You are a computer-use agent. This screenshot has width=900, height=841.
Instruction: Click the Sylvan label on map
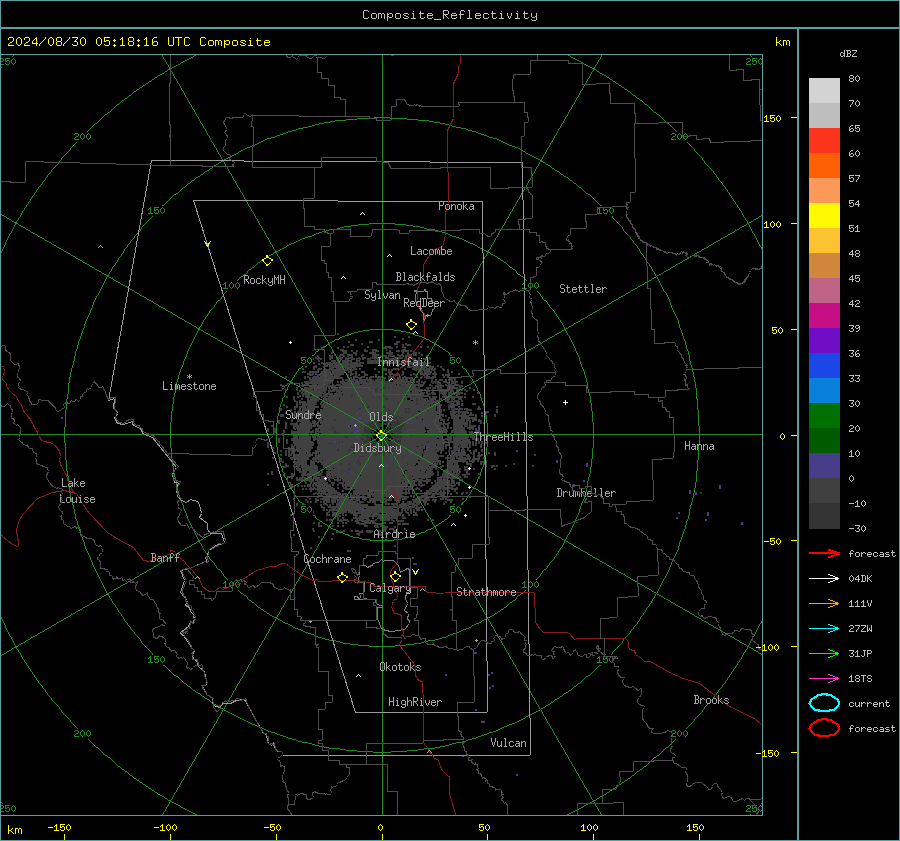click(382, 295)
